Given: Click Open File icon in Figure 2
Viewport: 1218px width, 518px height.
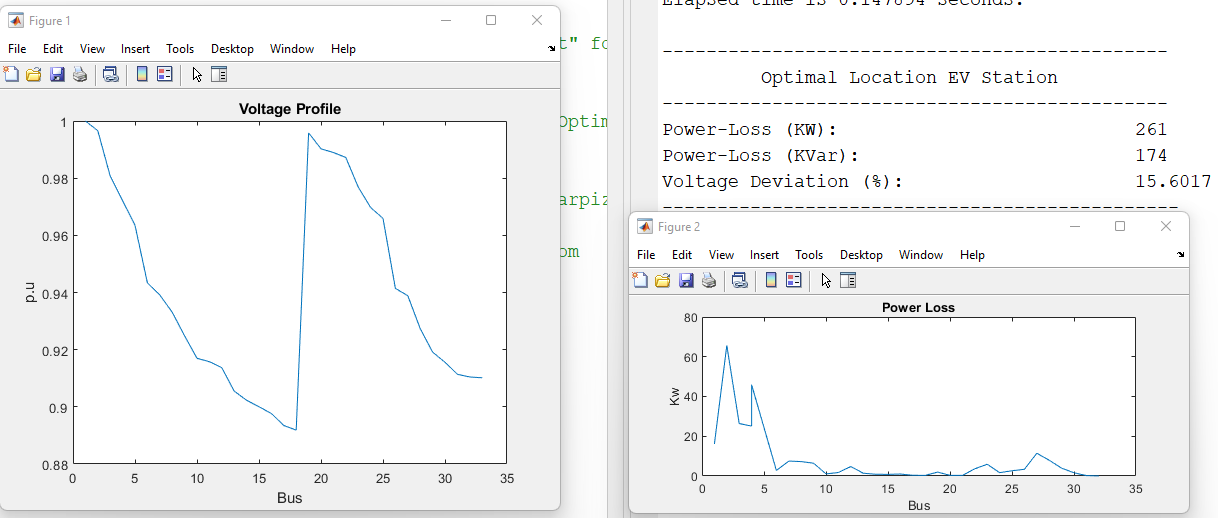Looking at the screenshot, I should coord(663,280).
